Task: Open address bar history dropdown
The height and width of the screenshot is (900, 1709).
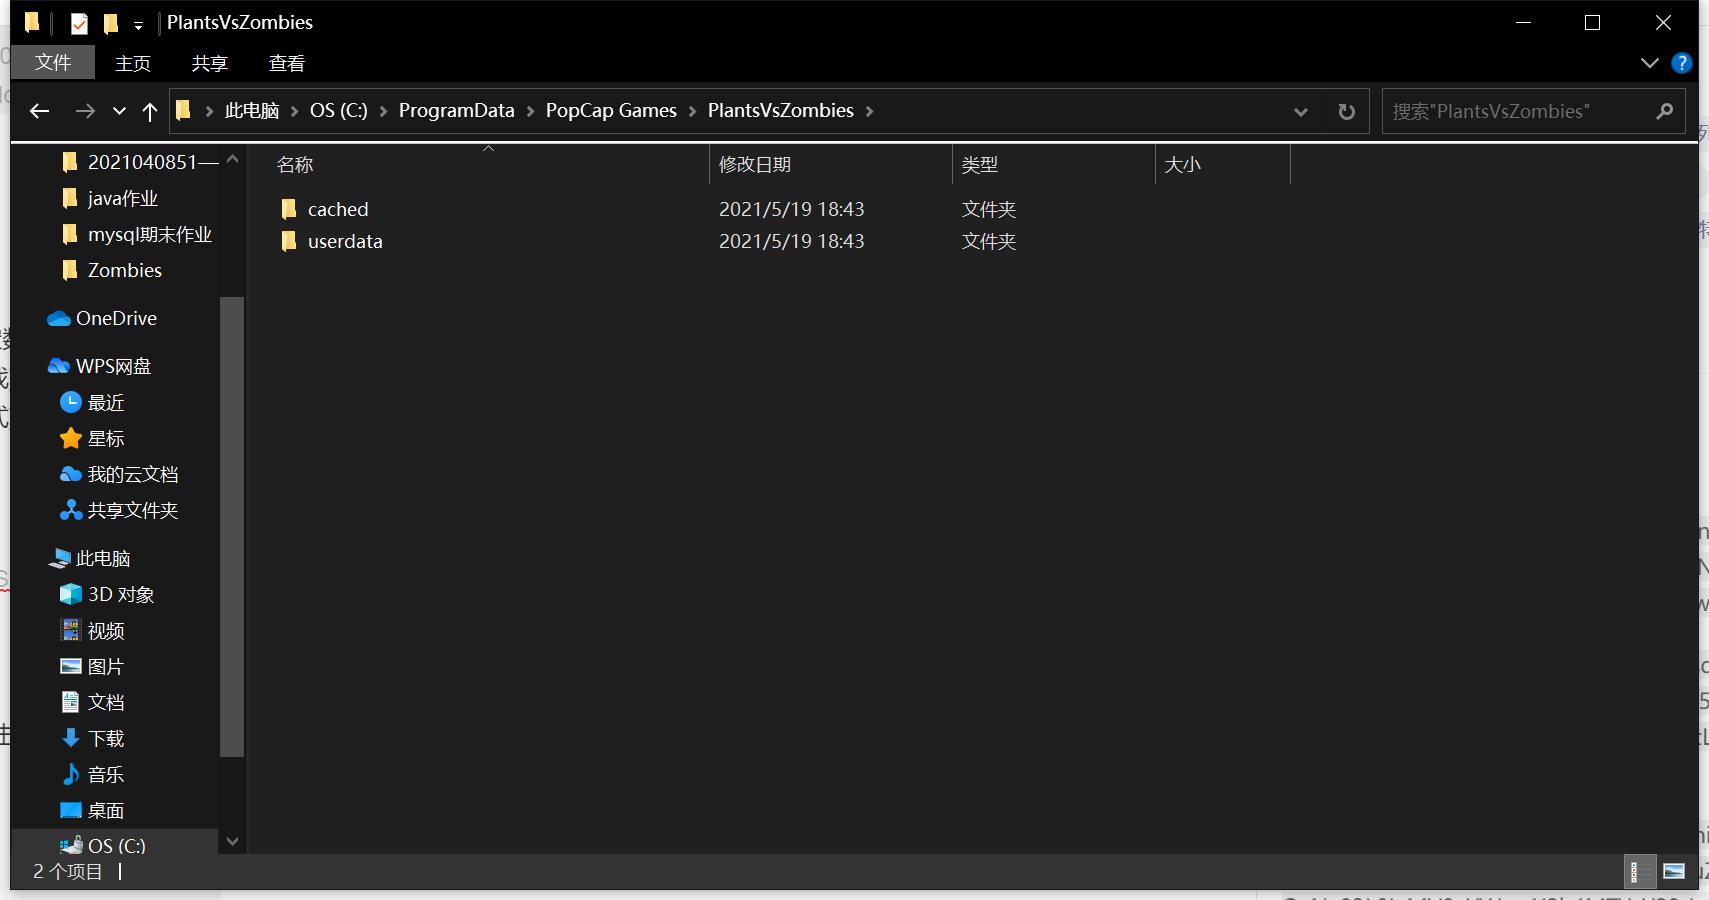Action: pos(1301,112)
